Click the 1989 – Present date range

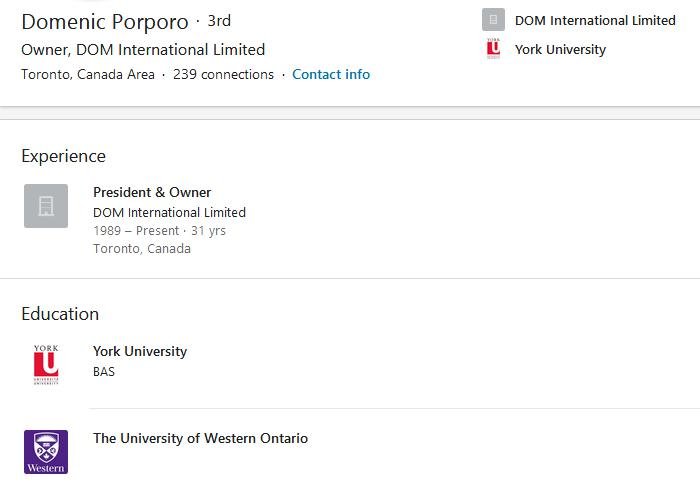(136, 231)
